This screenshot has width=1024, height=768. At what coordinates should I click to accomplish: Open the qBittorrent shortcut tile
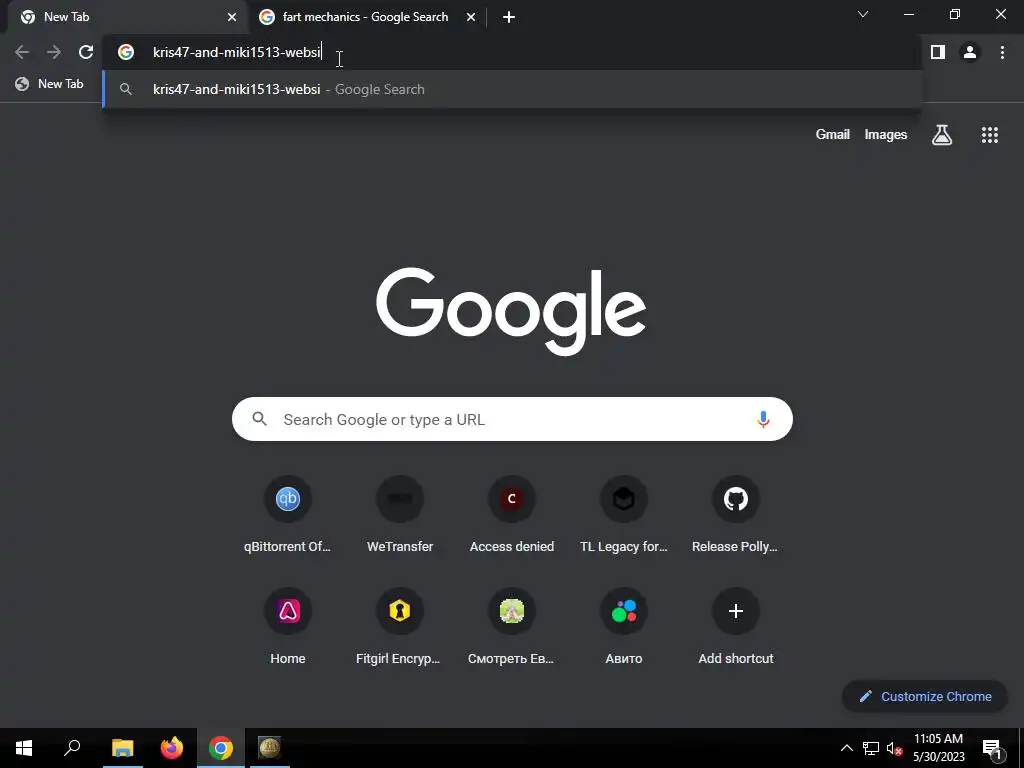[x=287, y=515]
